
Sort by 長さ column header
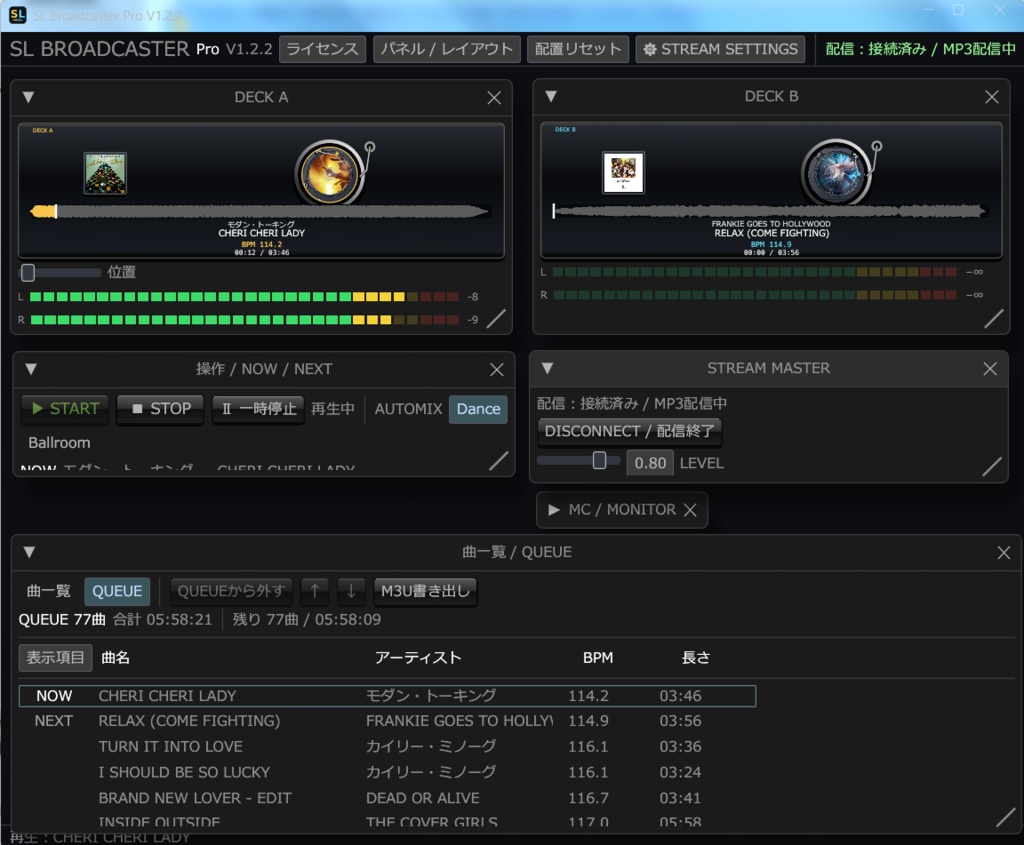coord(696,658)
